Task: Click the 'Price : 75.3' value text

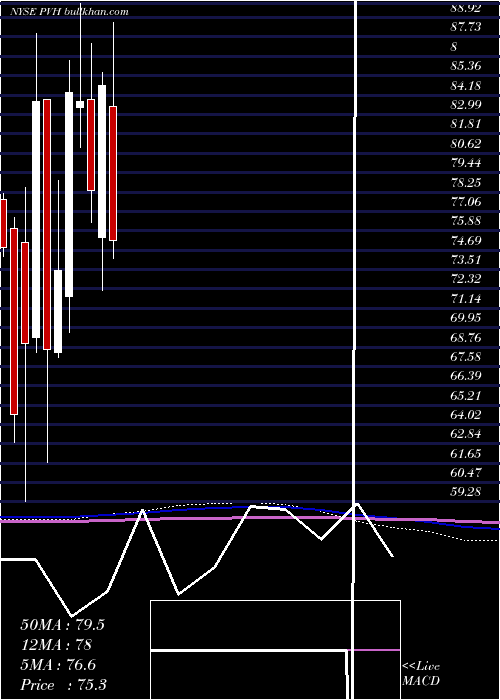Action: 64,685
